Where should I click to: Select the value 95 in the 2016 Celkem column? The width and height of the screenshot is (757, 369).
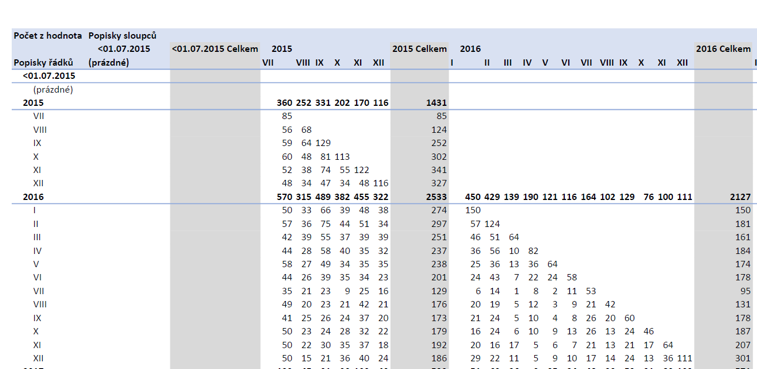click(x=745, y=291)
